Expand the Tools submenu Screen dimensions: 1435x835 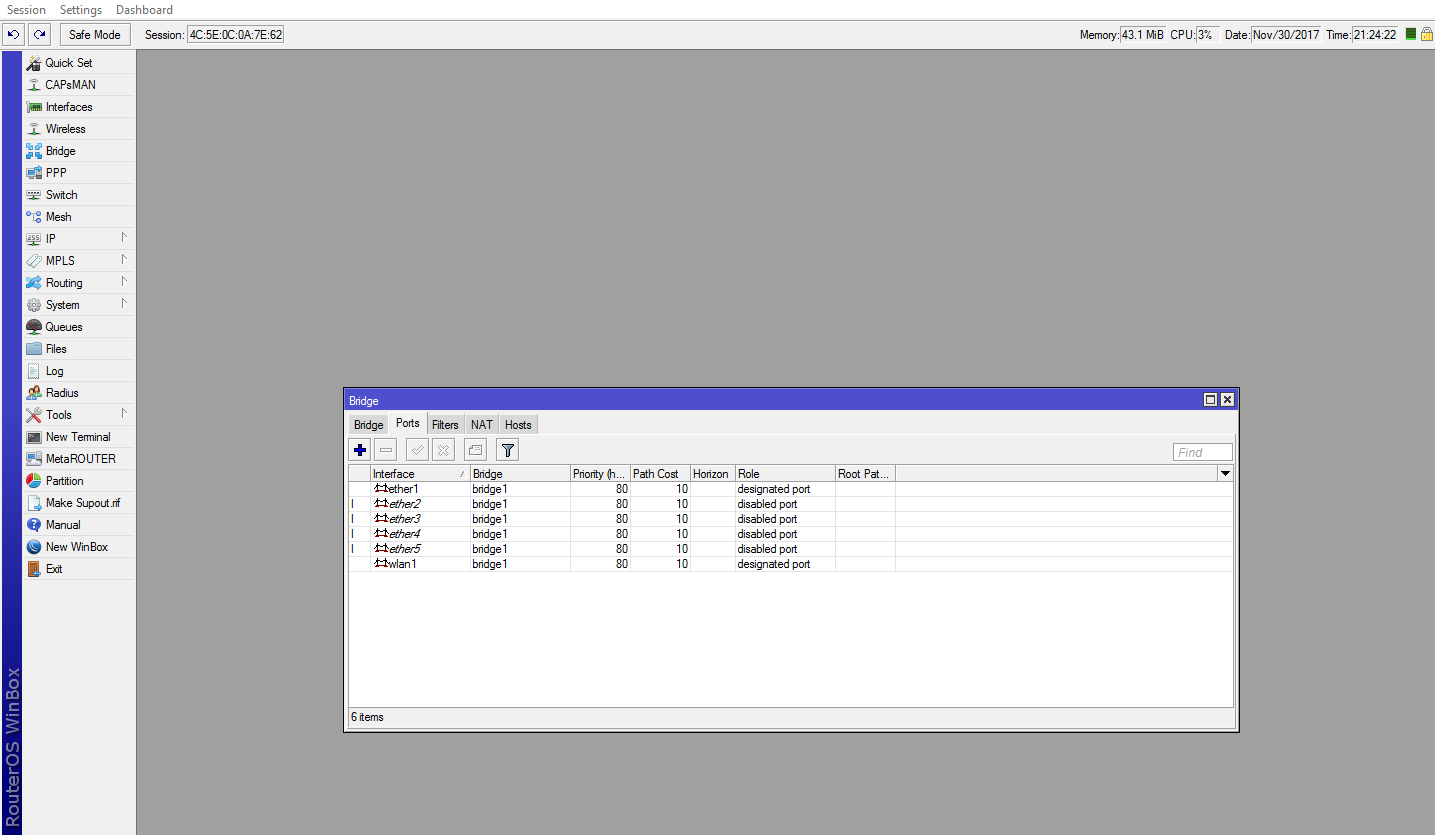pyautogui.click(x=79, y=415)
